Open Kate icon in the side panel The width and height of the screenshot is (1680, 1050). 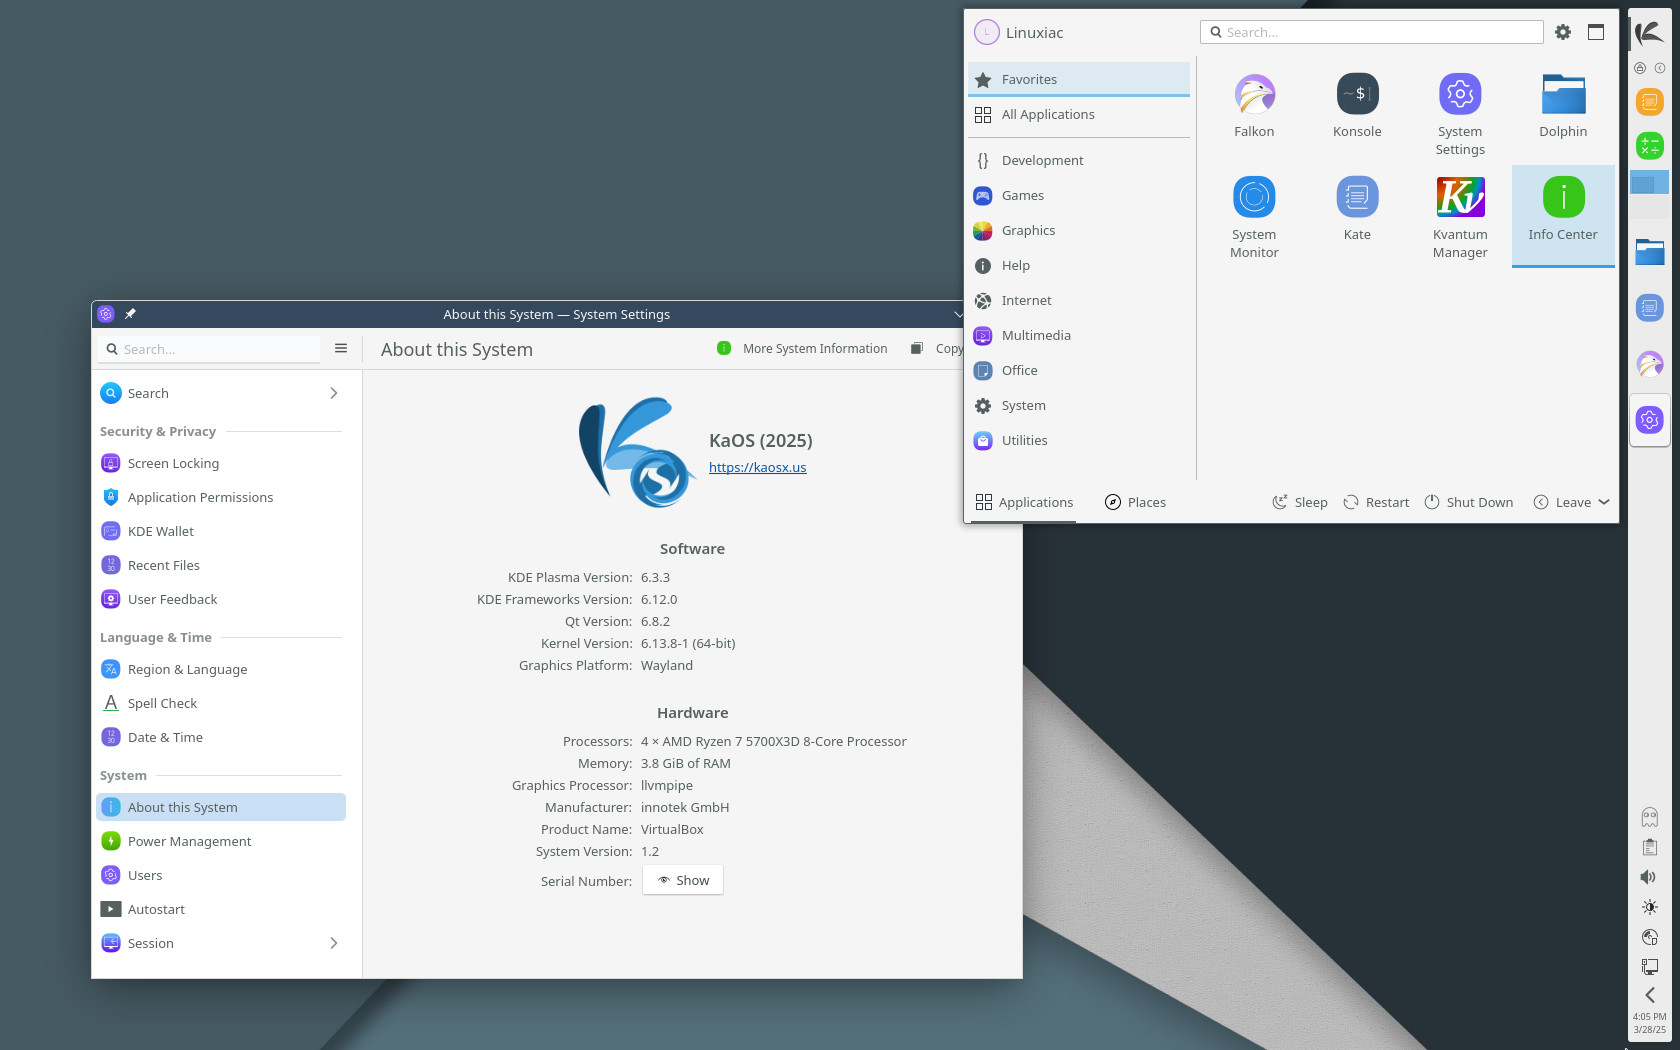point(1649,308)
